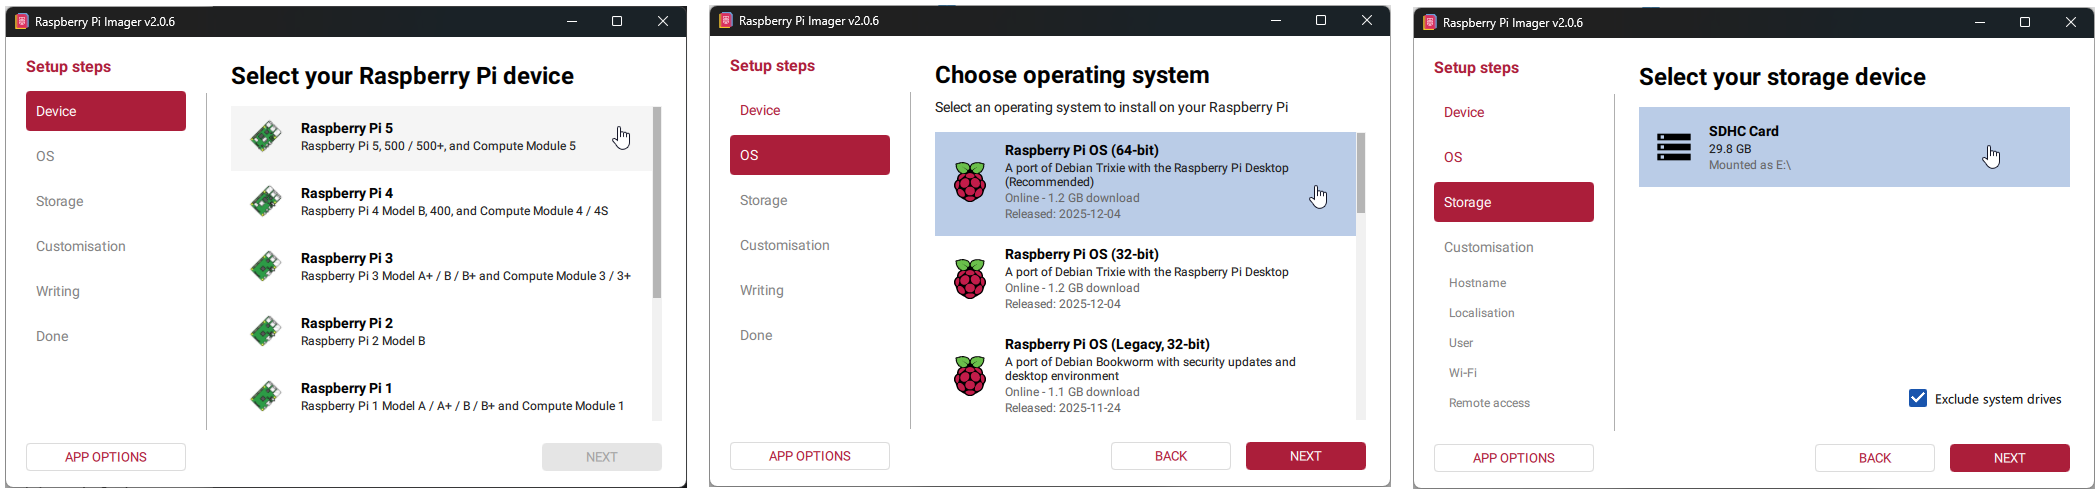Screen dimensions: 2099x492
Task: Open APP OPTIONS in the Raspberry Pi device window
Action: [x=106, y=457]
